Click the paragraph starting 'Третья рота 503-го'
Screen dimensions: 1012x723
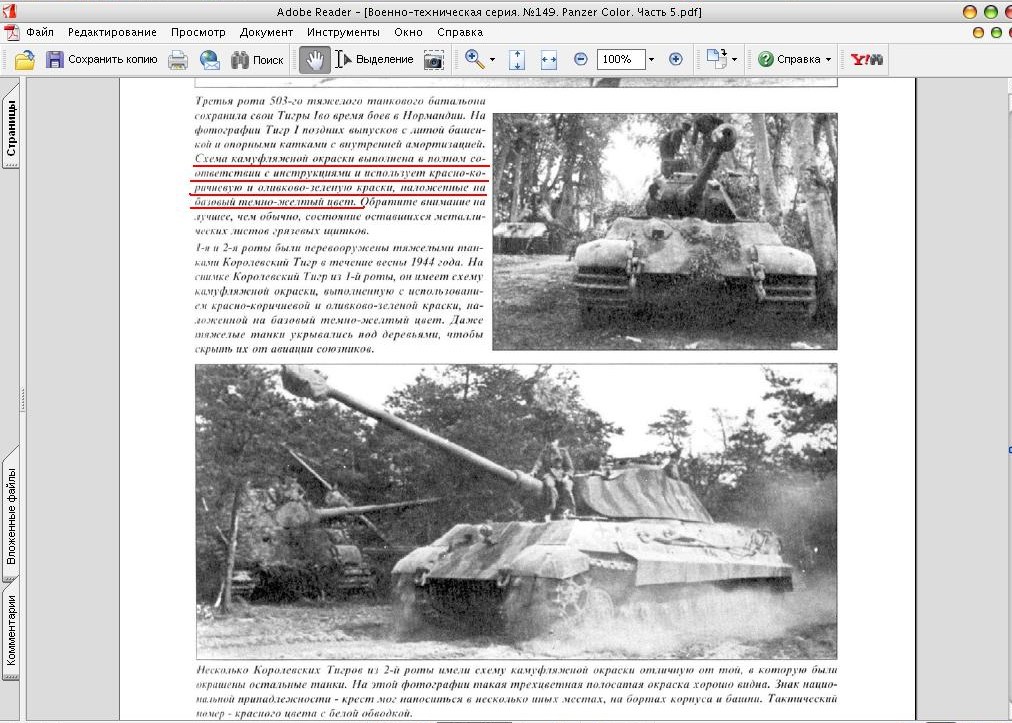339,166
